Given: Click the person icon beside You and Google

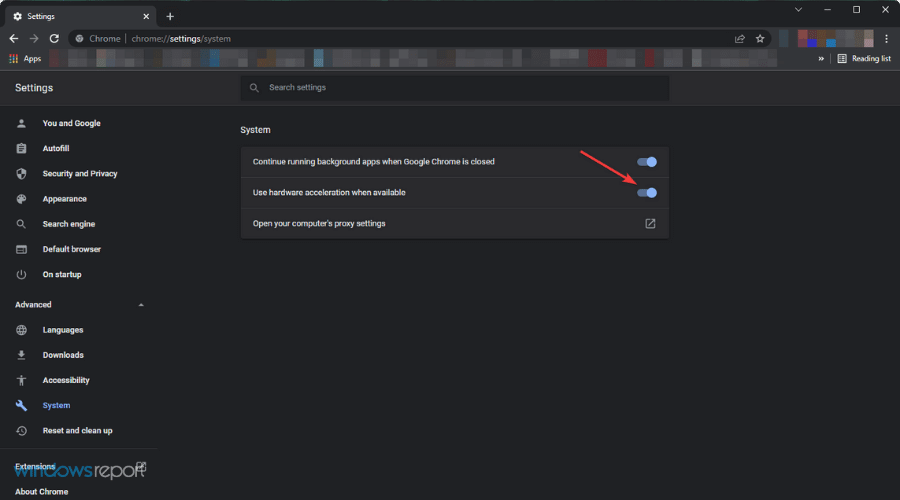Looking at the screenshot, I should click(x=21, y=123).
